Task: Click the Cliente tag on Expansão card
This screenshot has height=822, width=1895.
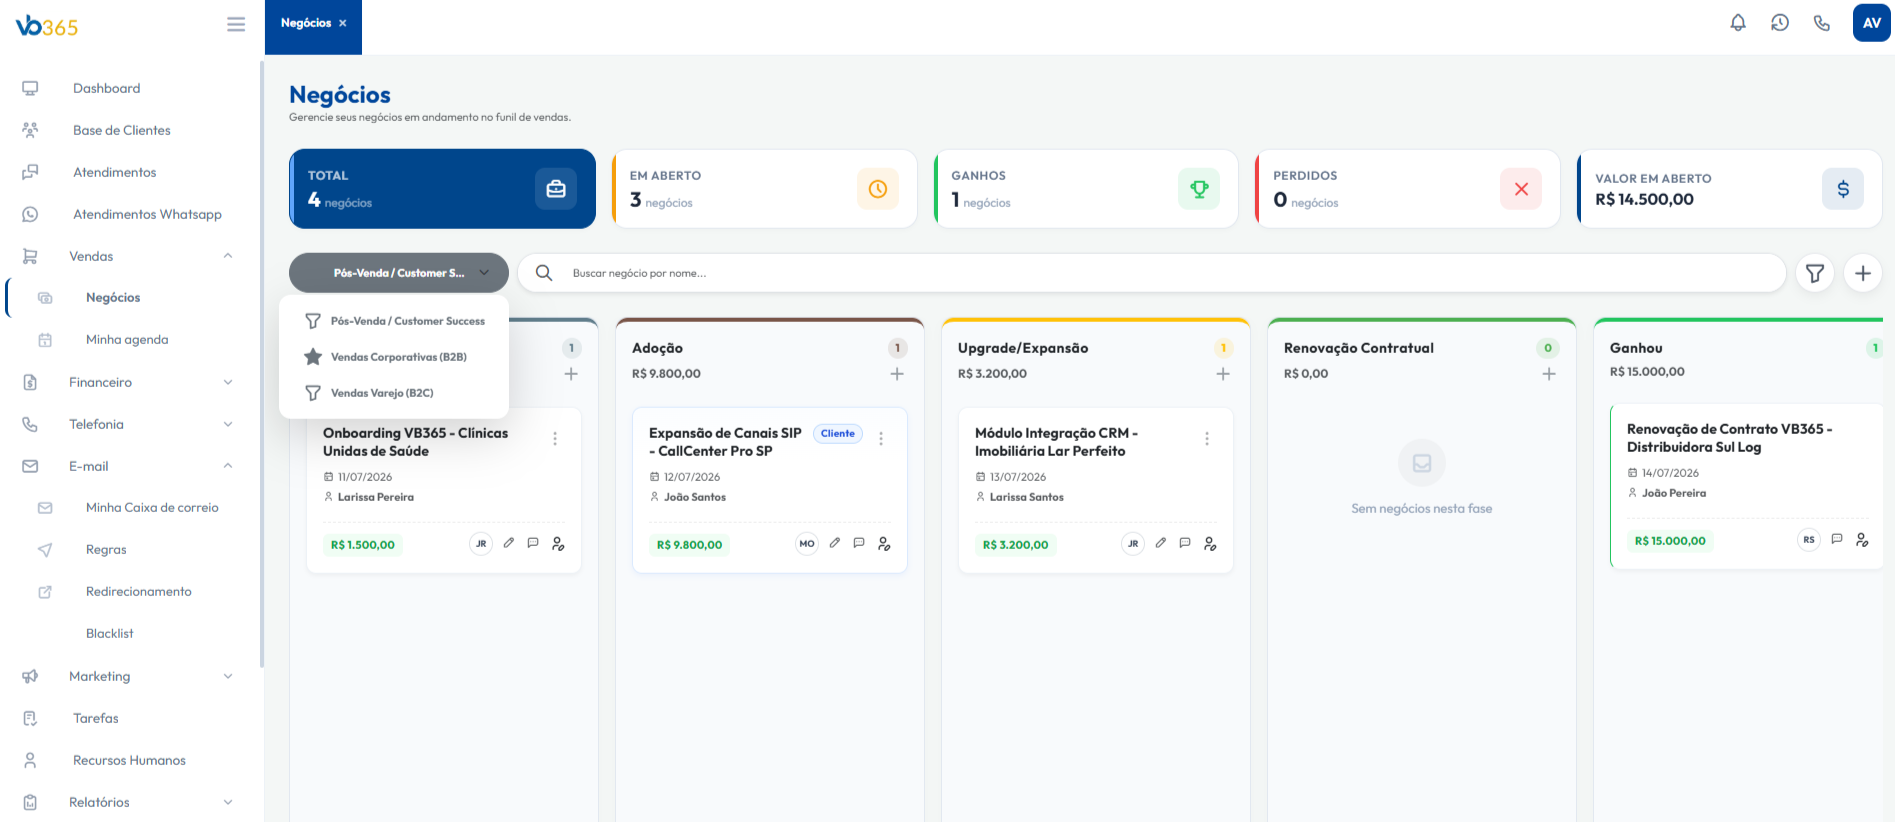Action: [838, 433]
